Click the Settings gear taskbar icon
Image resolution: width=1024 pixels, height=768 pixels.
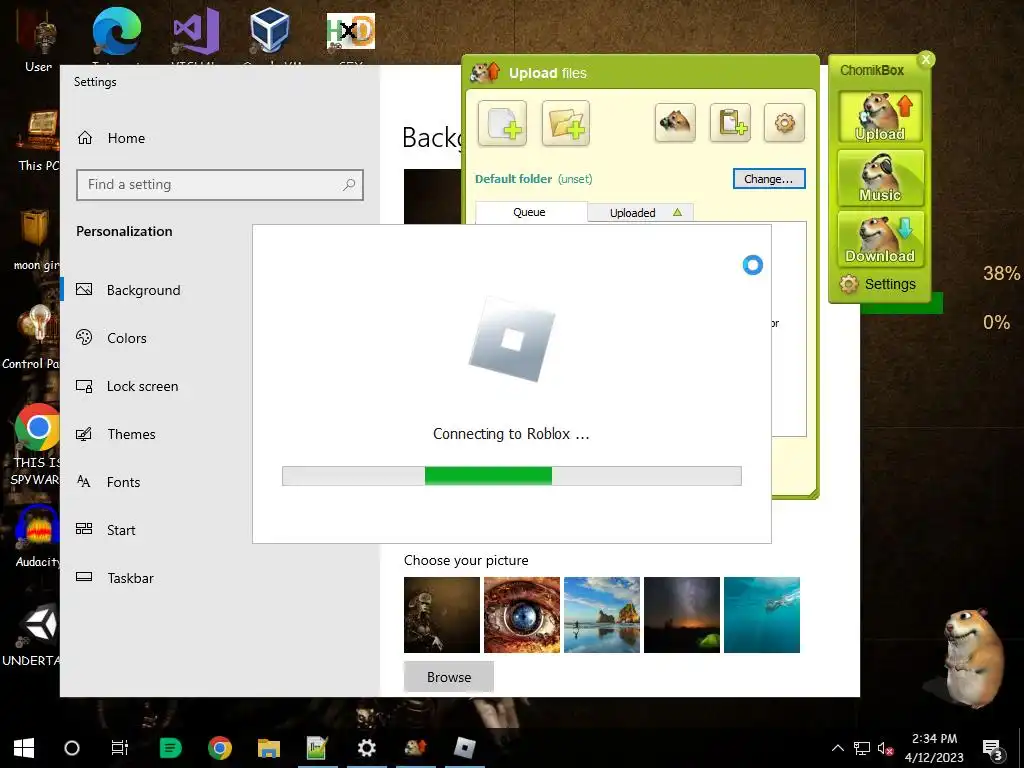tap(367, 748)
